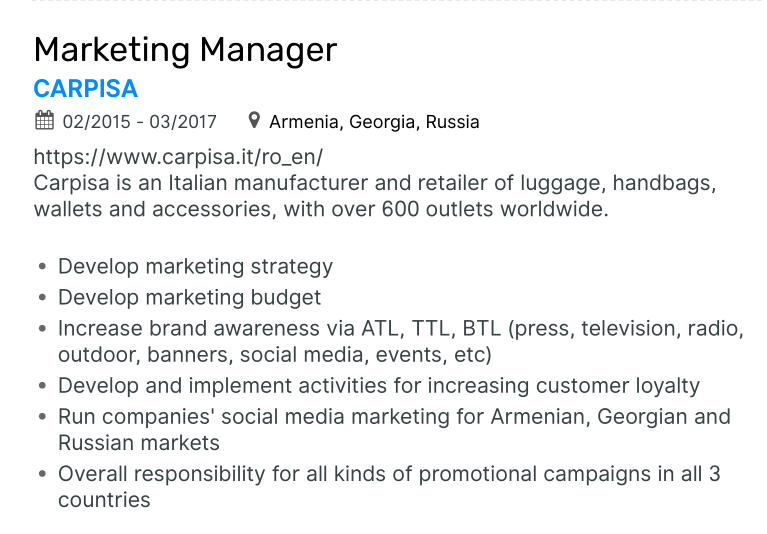Click the bullet dot before 'Overall responsibility'
Image resolution: width=767 pixels, height=534 pixels.
41,475
